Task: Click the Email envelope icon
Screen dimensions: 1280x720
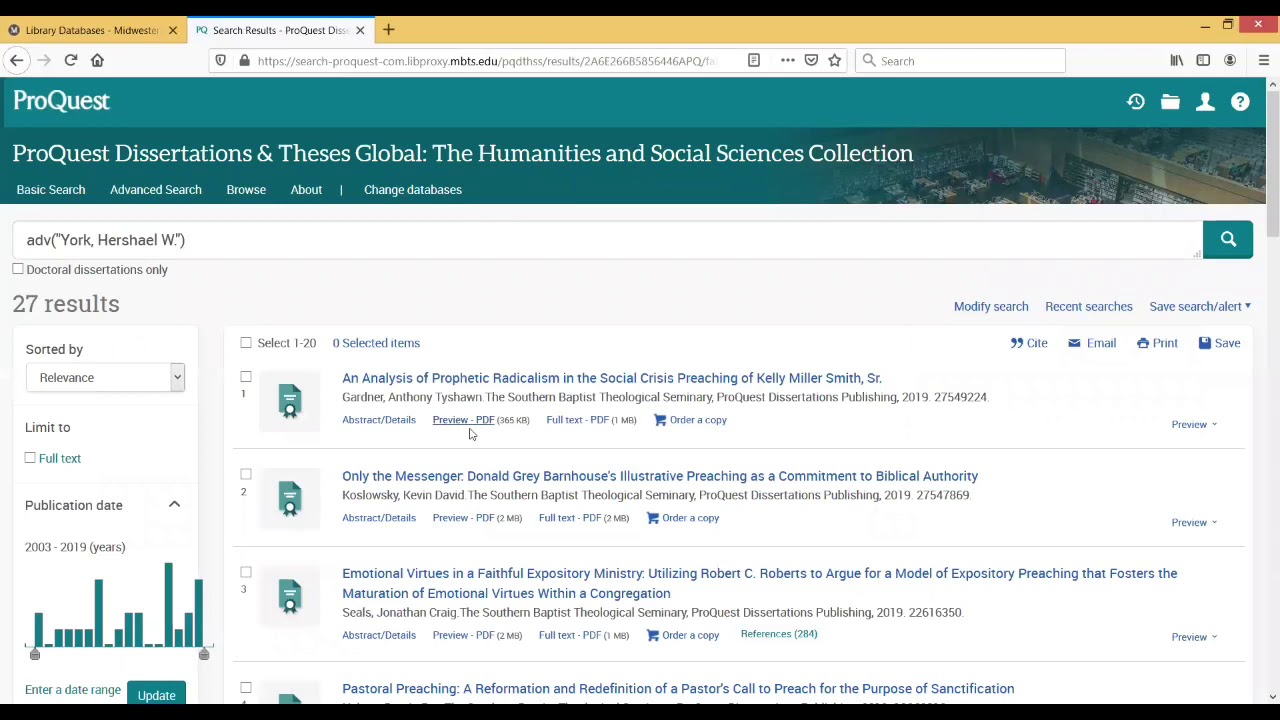Action: [1074, 343]
